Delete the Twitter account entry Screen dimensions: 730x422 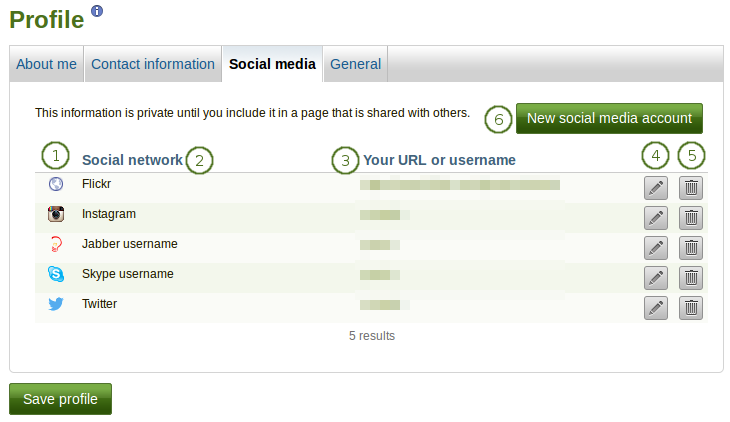[691, 308]
